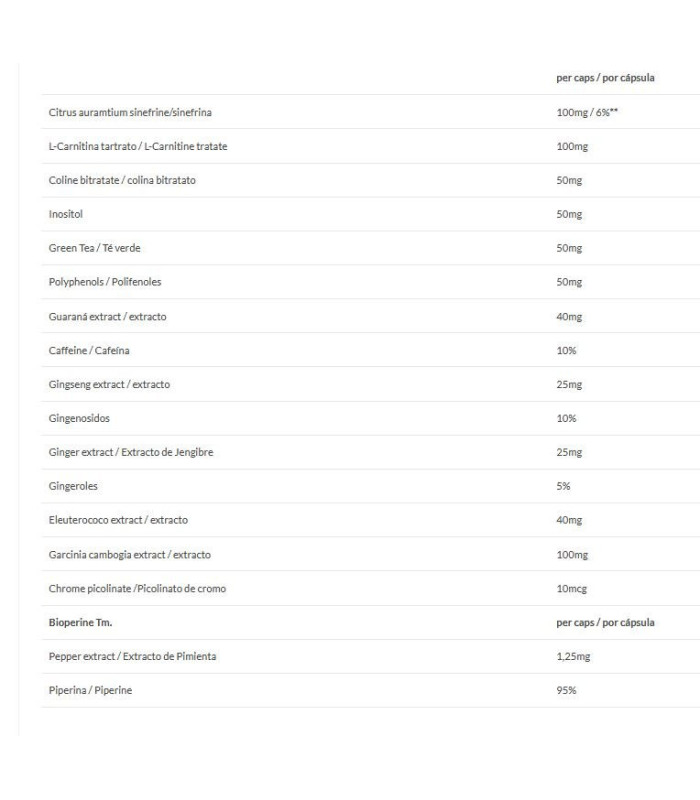Click the Citrus aurantium sinefrine/sinefrina row label
Screen dimensions: 700x800
point(130,112)
